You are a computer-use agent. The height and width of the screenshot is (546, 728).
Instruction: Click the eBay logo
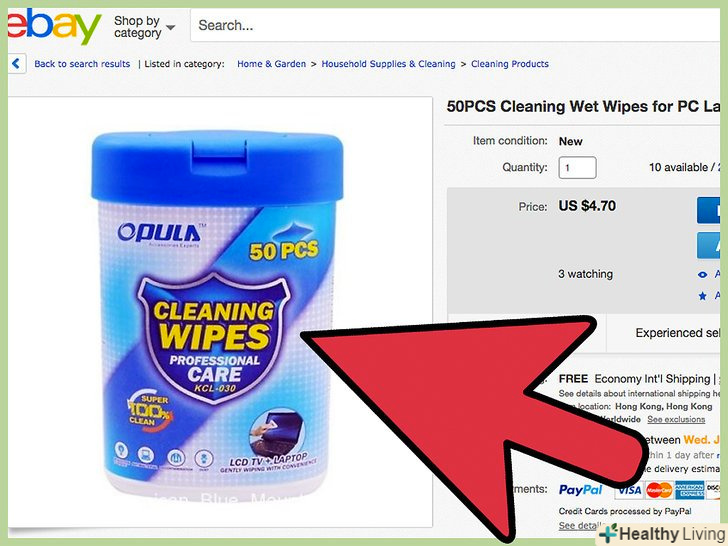point(54,27)
